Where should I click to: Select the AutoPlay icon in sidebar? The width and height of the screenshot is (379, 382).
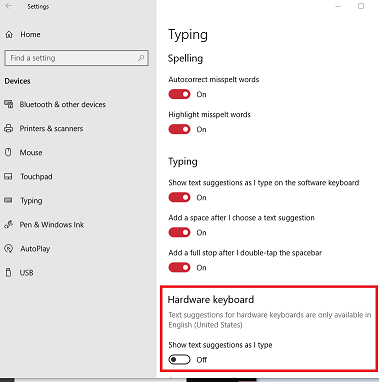[9, 249]
